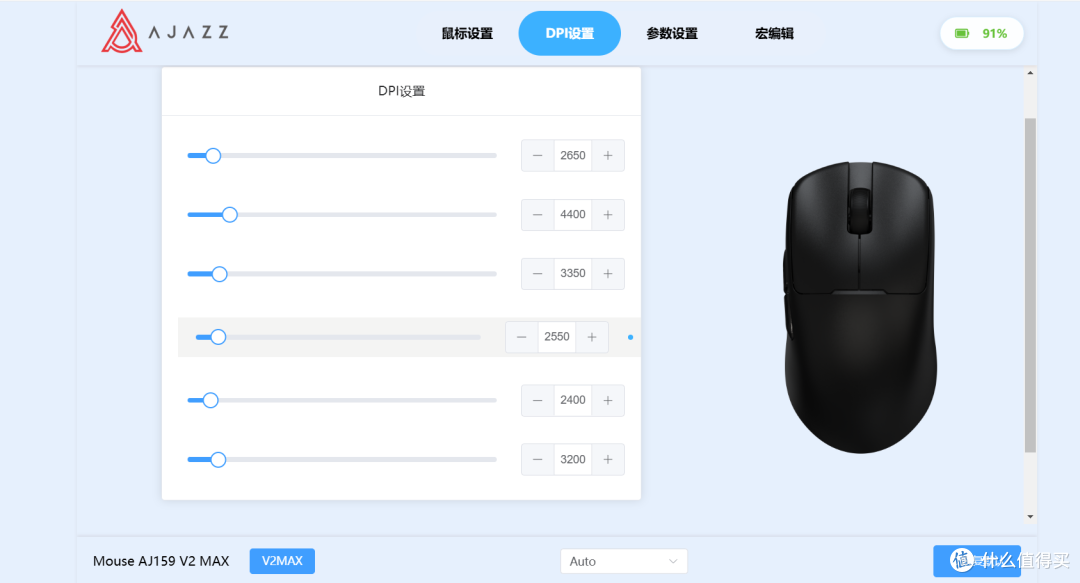
Task: Click the 2550 DPI input field
Action: coord(557,337)
